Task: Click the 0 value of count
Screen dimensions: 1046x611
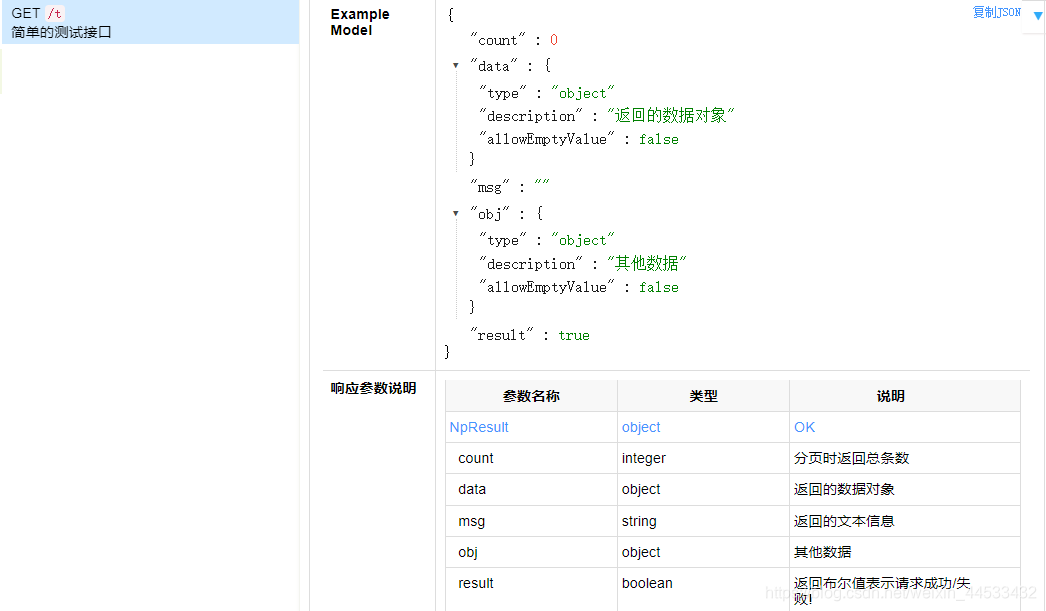Action: pos(554,40)
